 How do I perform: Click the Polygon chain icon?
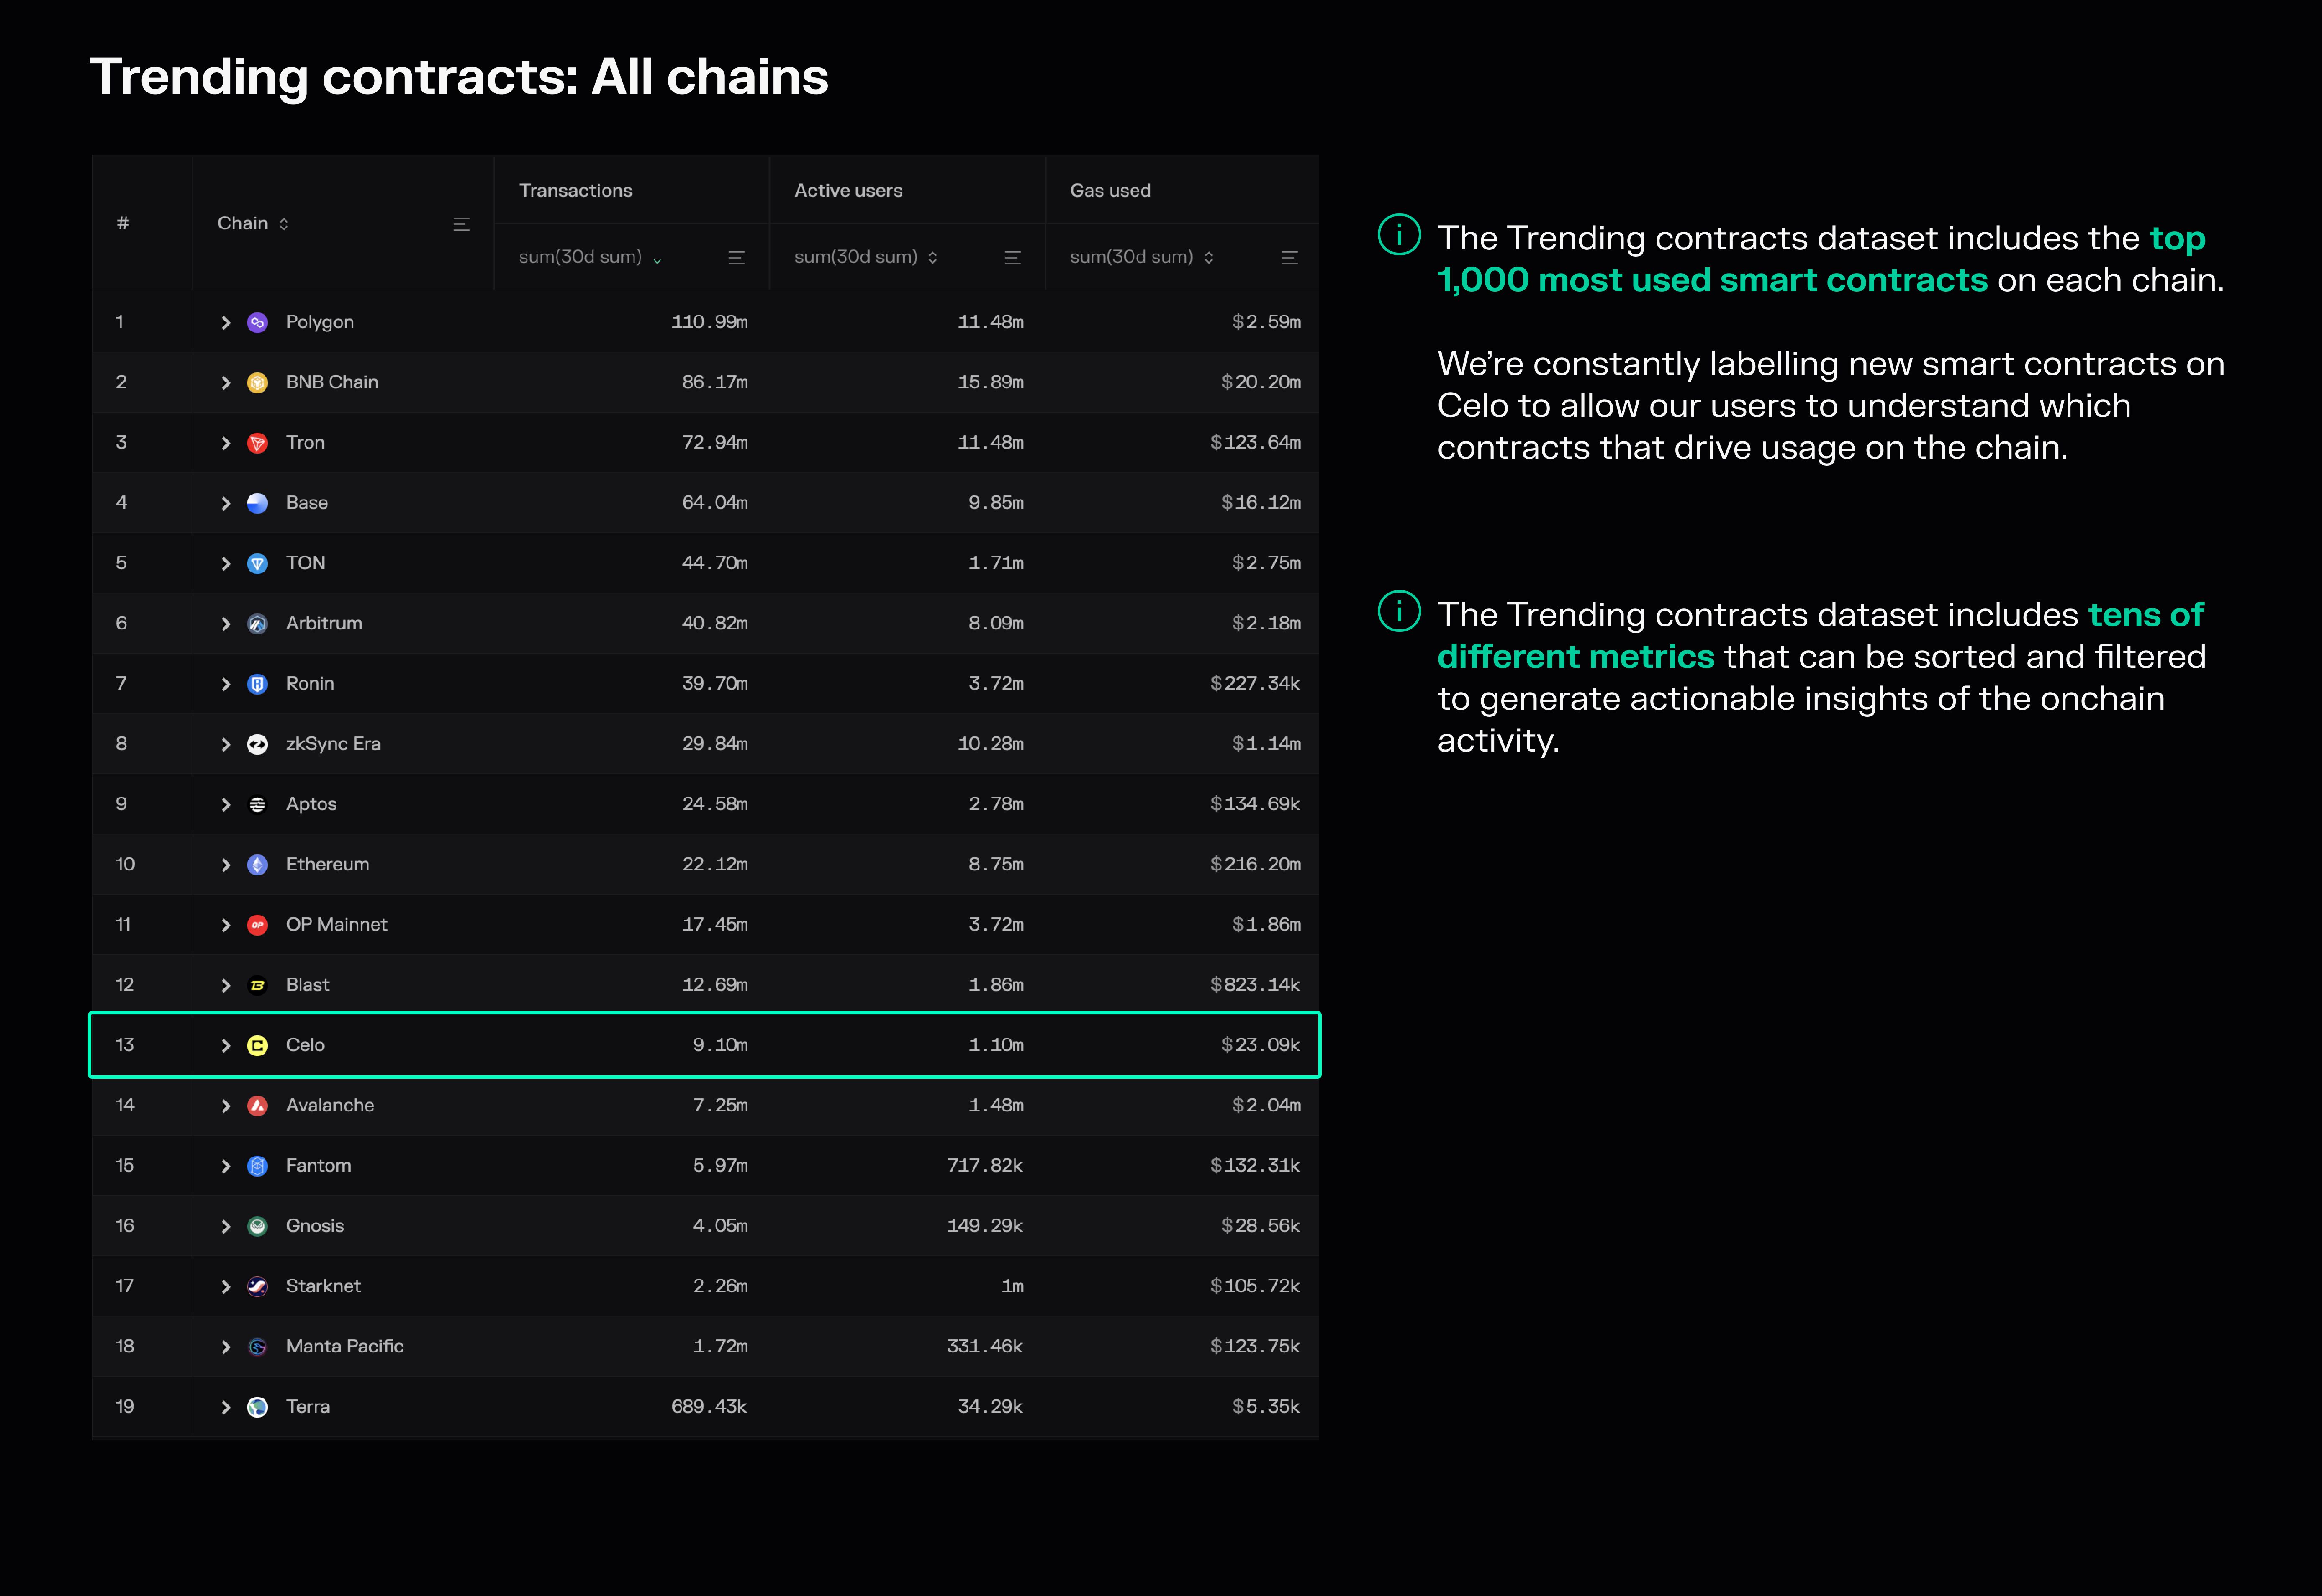tap(257, 322)
